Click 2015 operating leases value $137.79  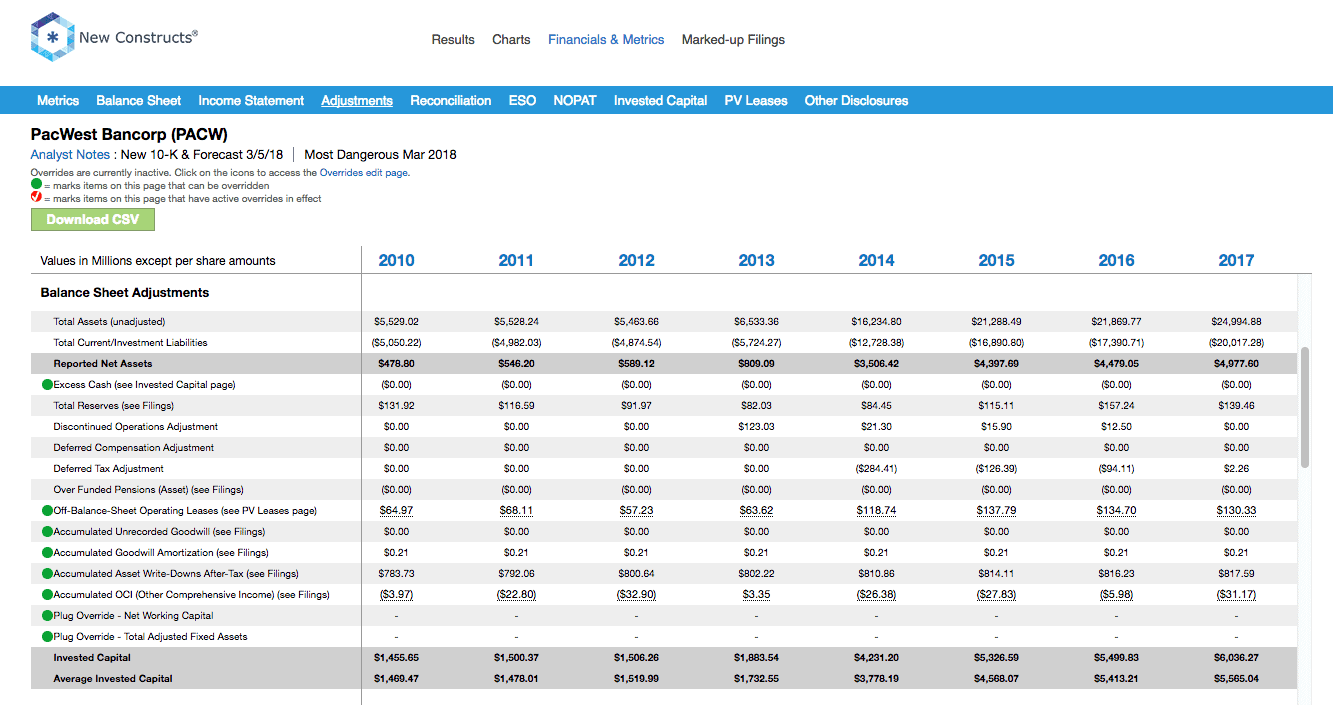click(x=996, y=511)
